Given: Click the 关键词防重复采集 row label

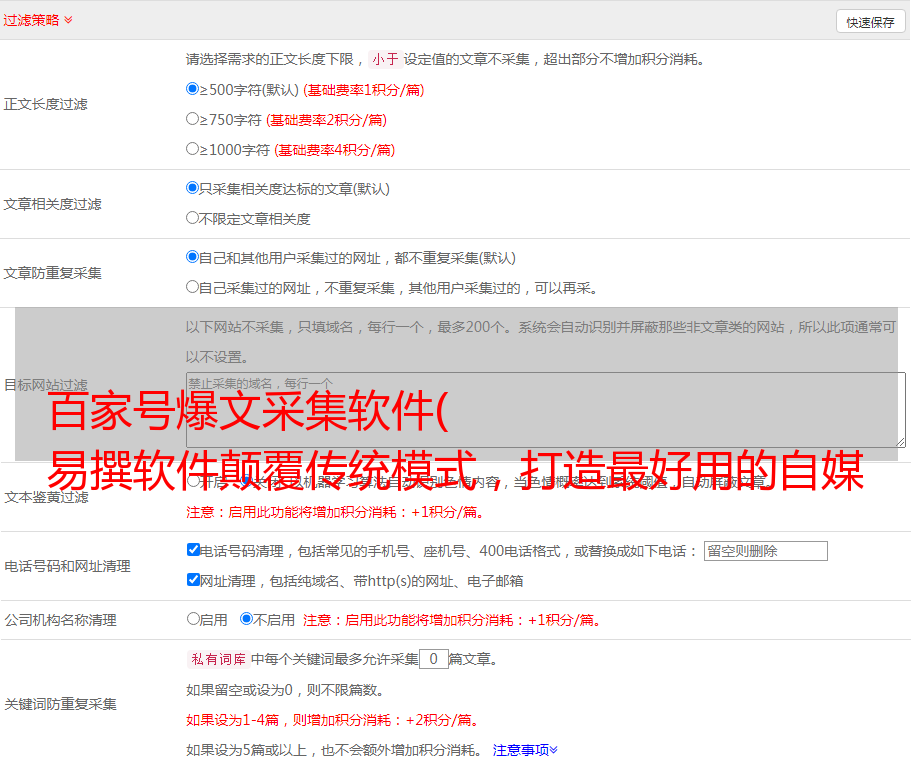Looking at the screenshot, I should (60, 704).
